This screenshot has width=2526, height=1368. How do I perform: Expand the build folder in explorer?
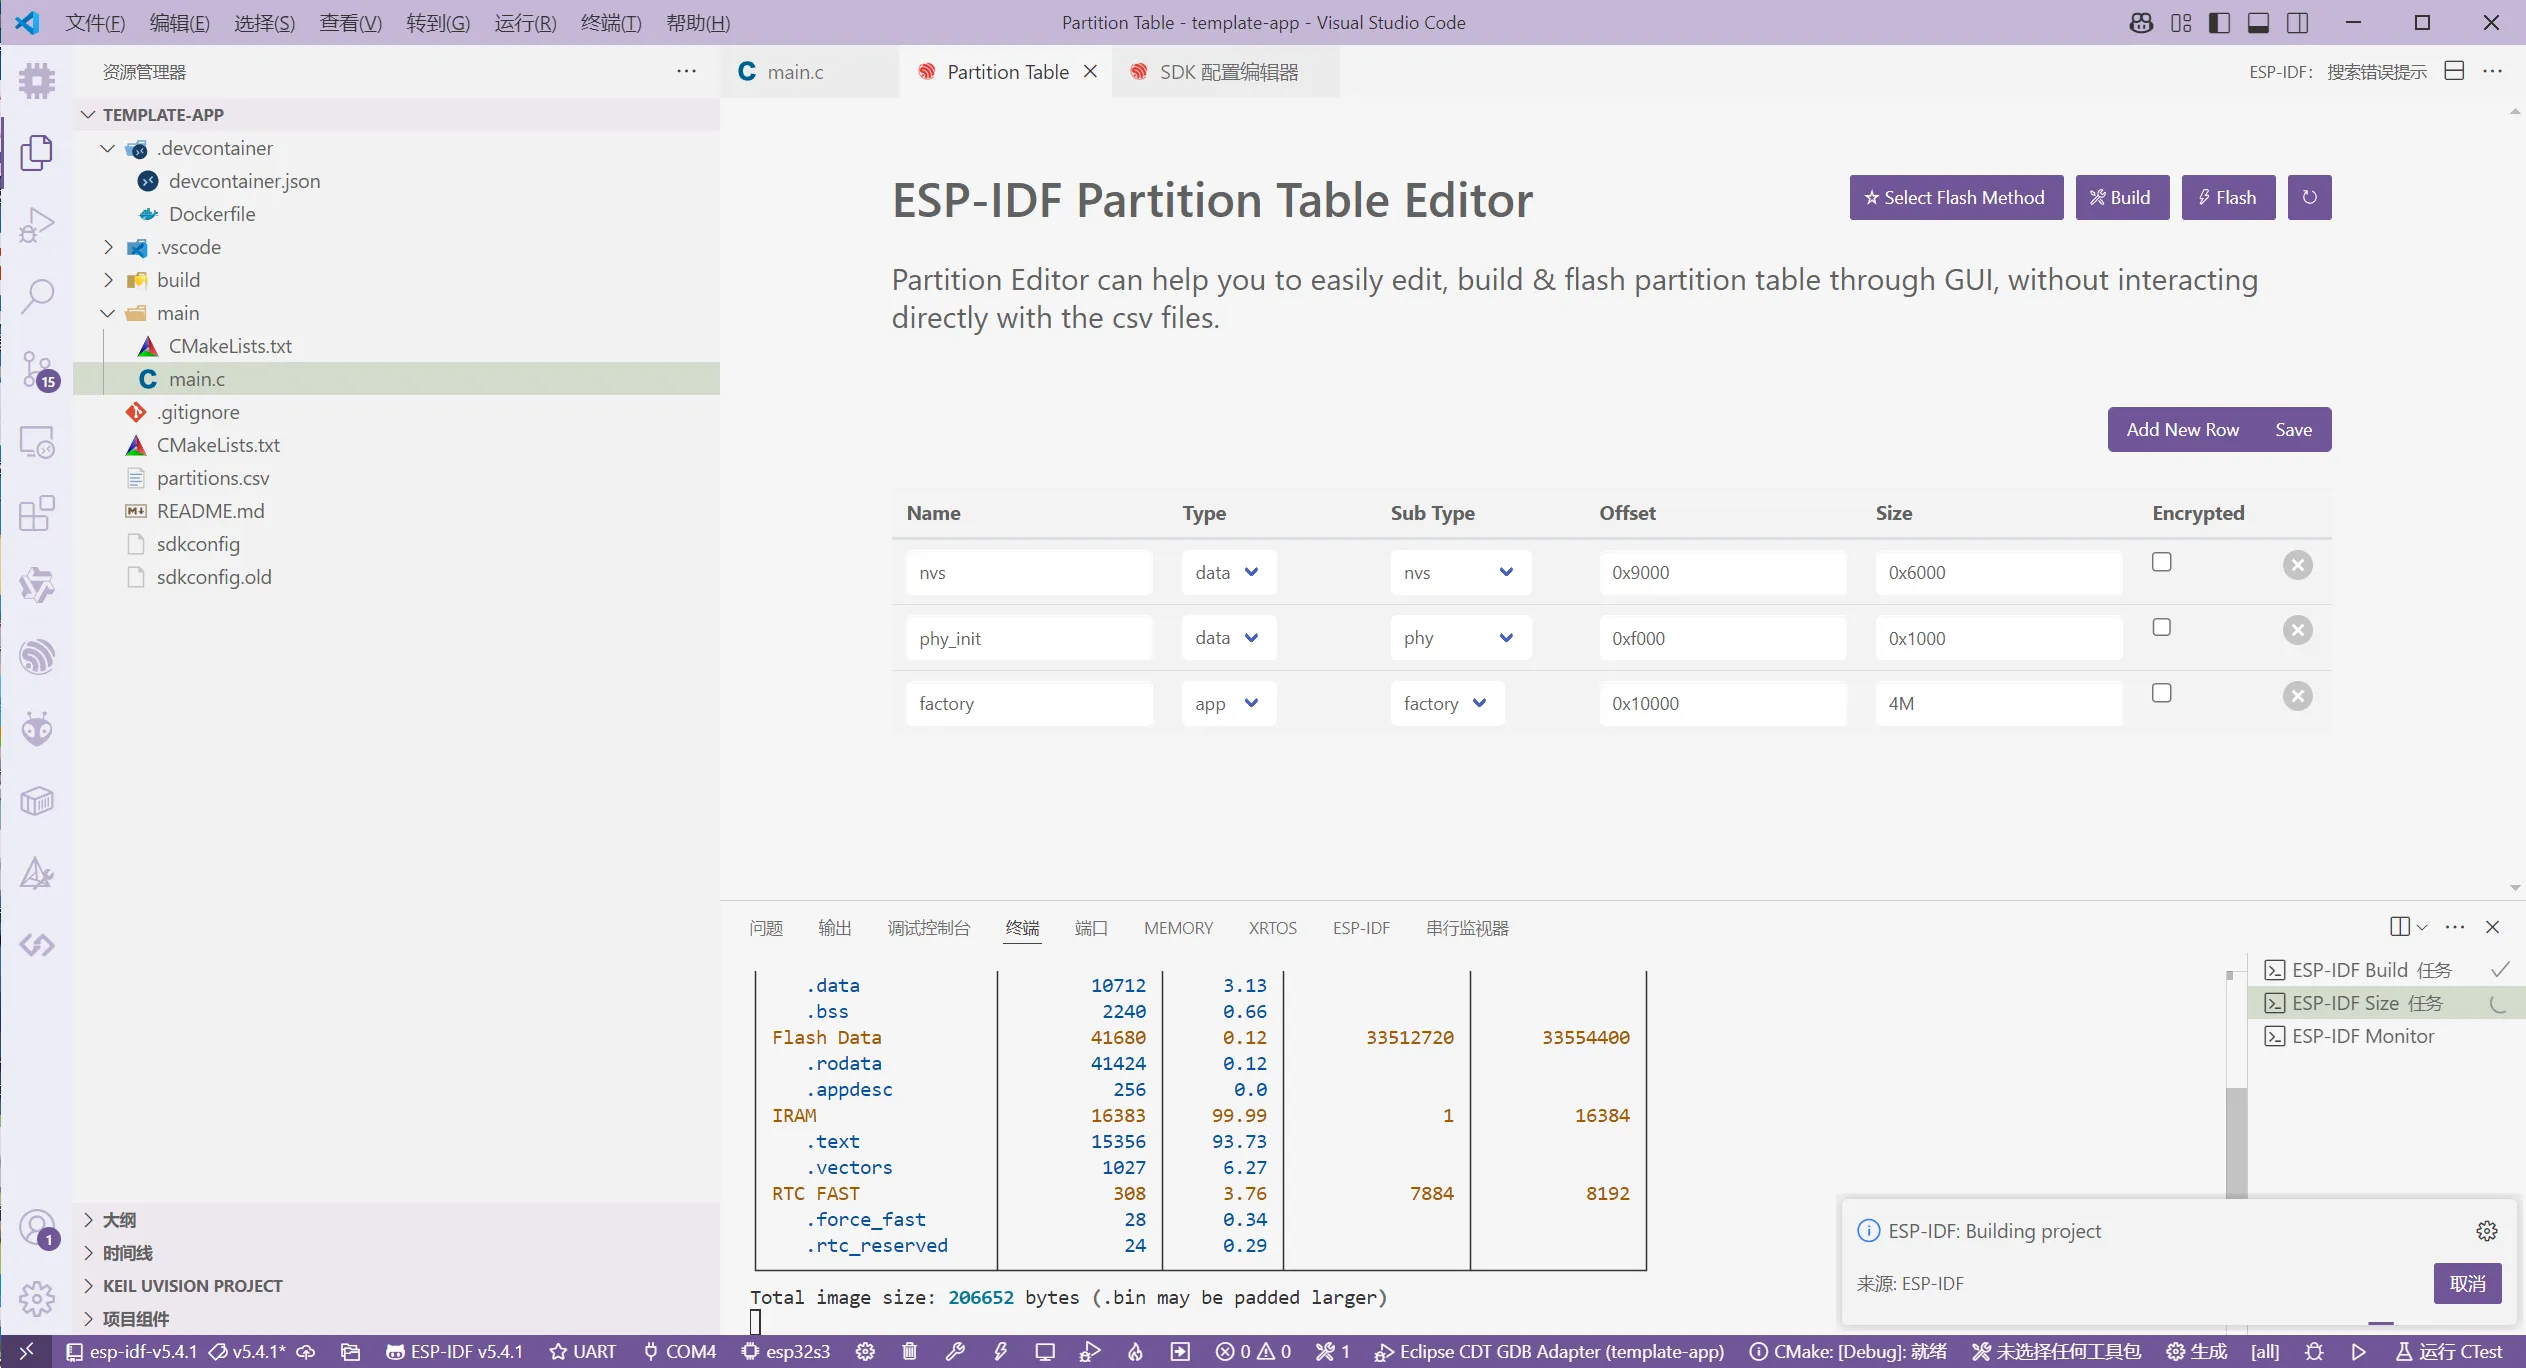tap(178, 280)
